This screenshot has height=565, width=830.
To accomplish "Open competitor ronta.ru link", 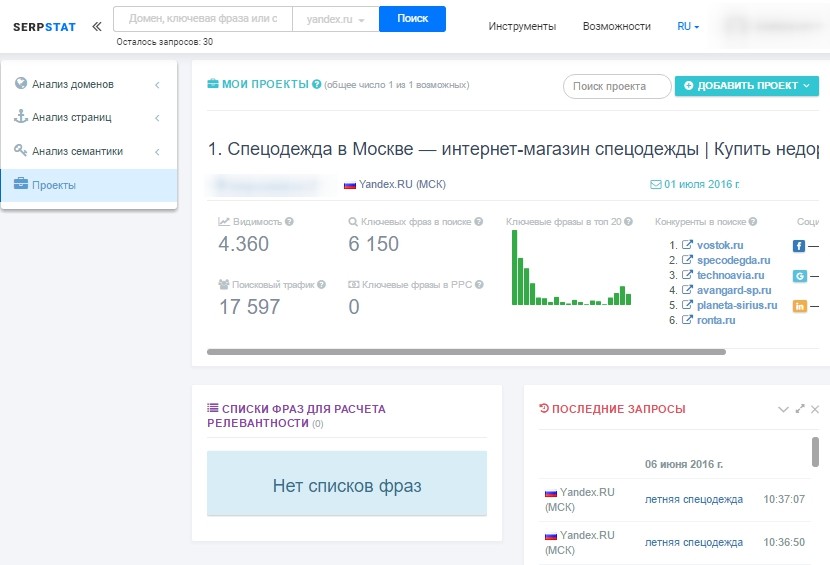I will click(716, 320).
